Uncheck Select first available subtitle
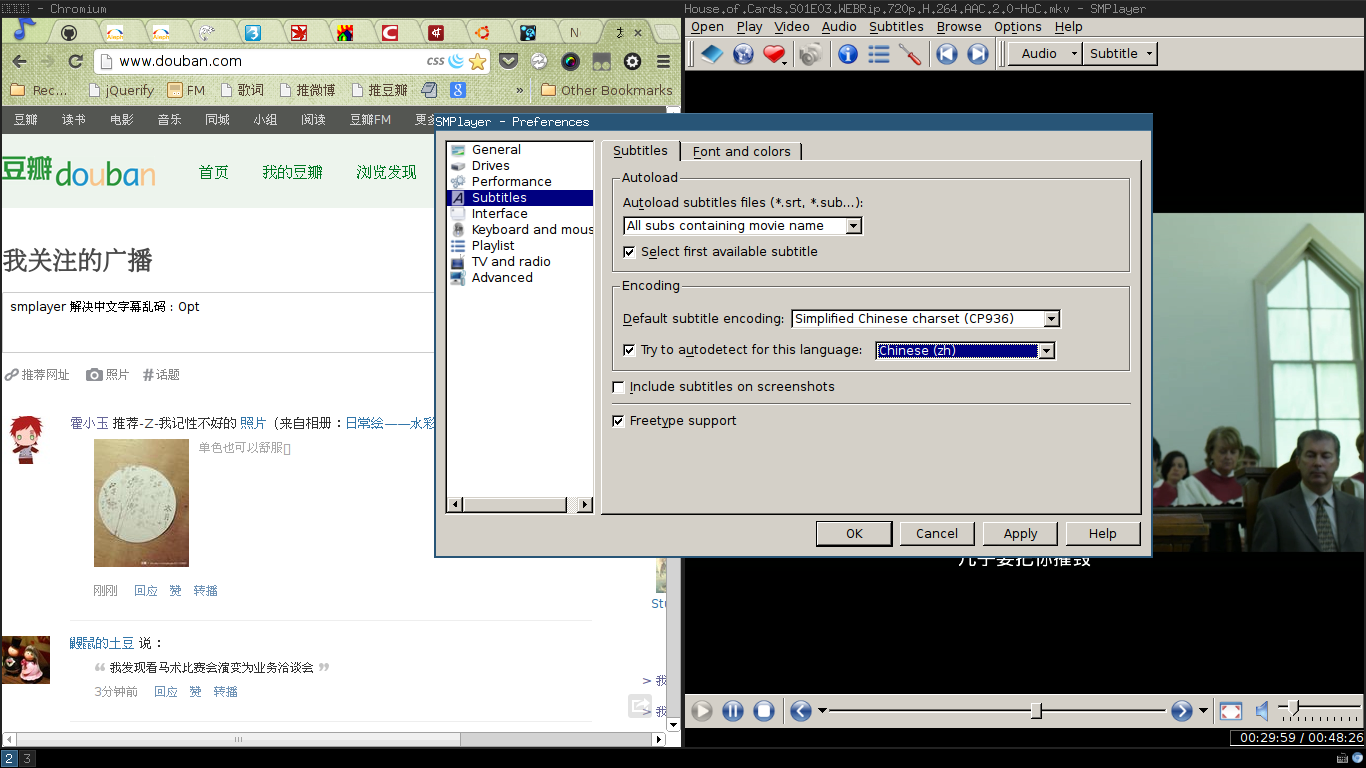Screen dimensions: 1366x768 [x=629, y=252]
